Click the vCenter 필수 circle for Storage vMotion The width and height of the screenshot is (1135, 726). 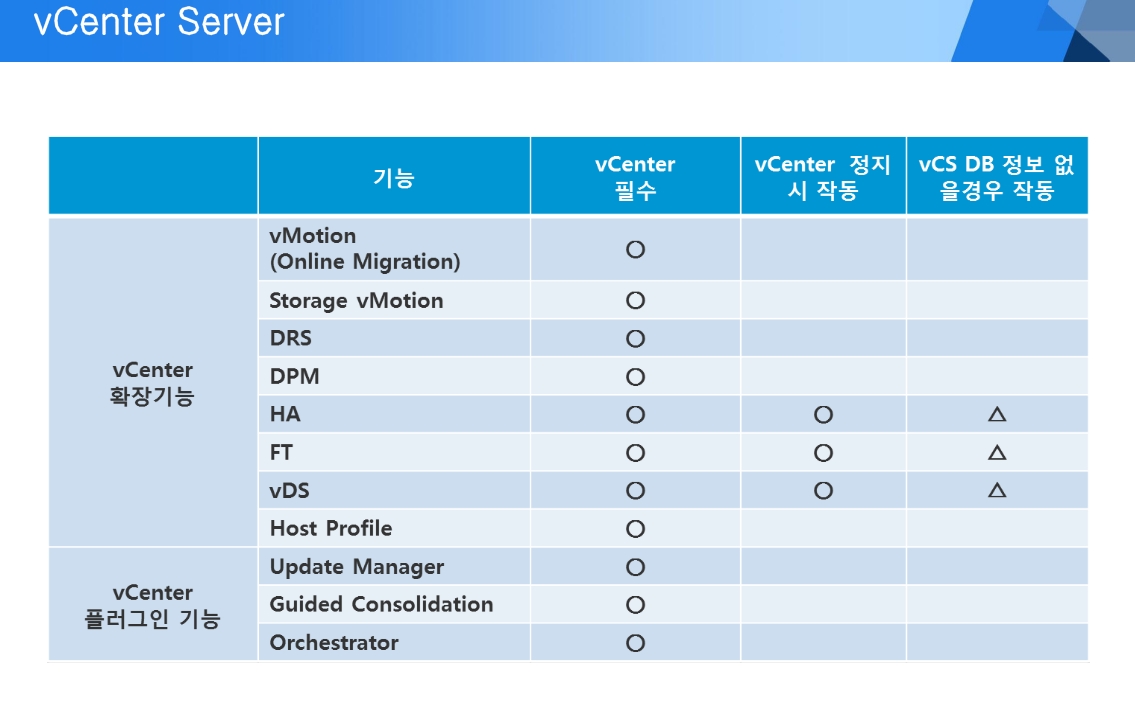636,300
